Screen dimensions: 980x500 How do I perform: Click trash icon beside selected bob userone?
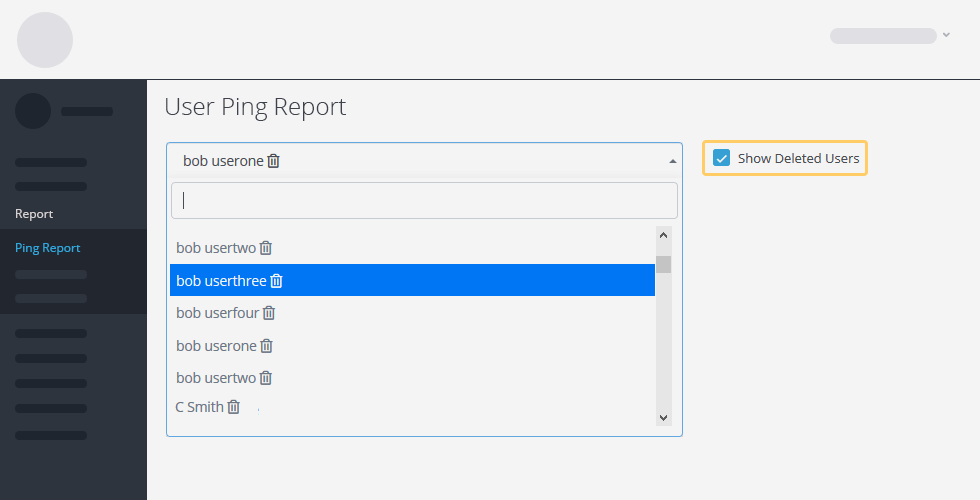(x=274, y=161)
